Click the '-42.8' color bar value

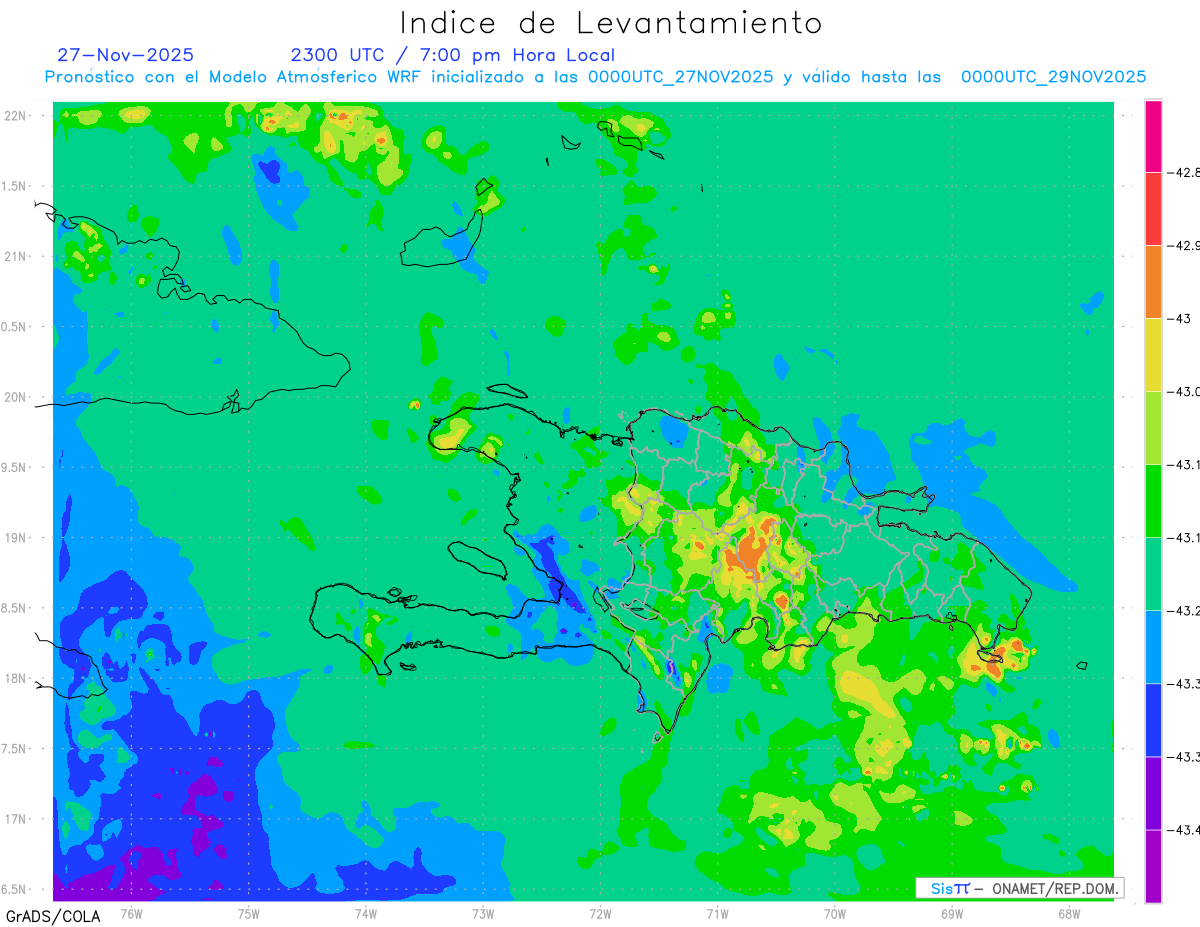tap(1185, 173)
